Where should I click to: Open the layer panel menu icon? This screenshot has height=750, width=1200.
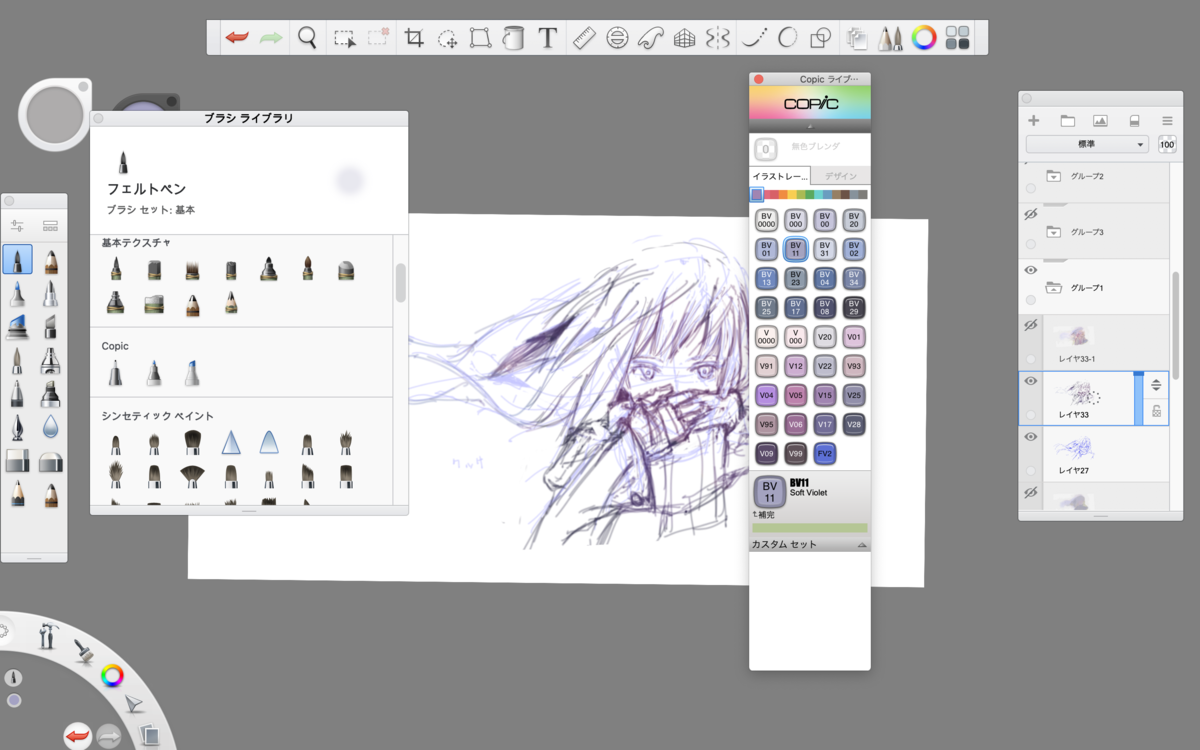point(1167,120)
